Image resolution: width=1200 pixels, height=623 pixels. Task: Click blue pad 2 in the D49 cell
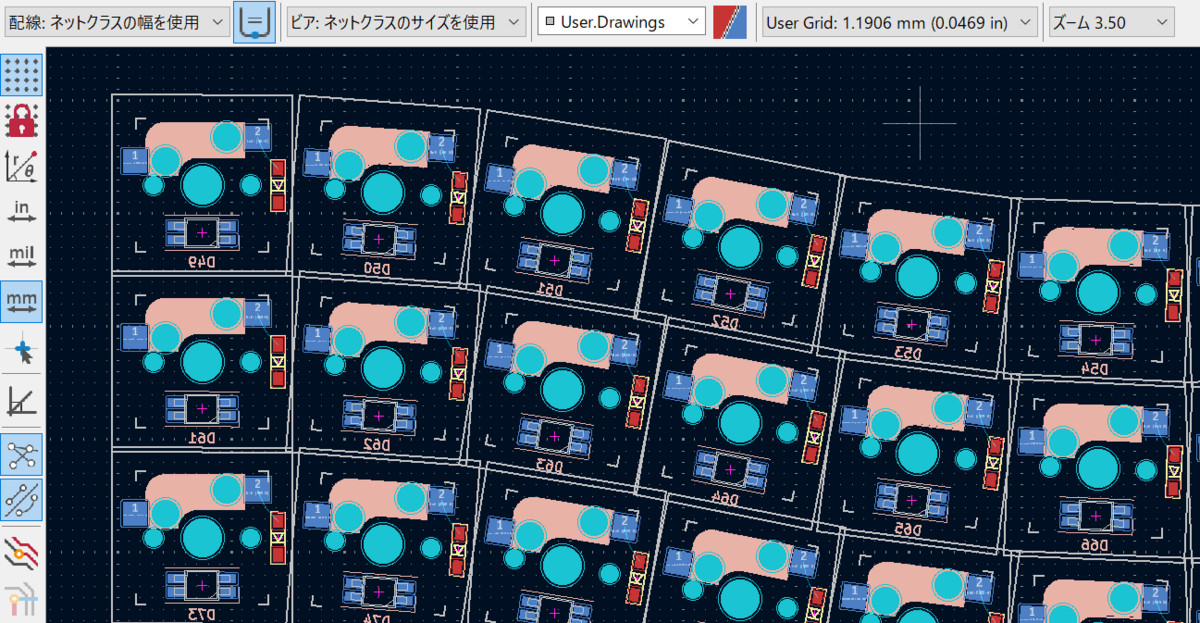coord(258,137)
